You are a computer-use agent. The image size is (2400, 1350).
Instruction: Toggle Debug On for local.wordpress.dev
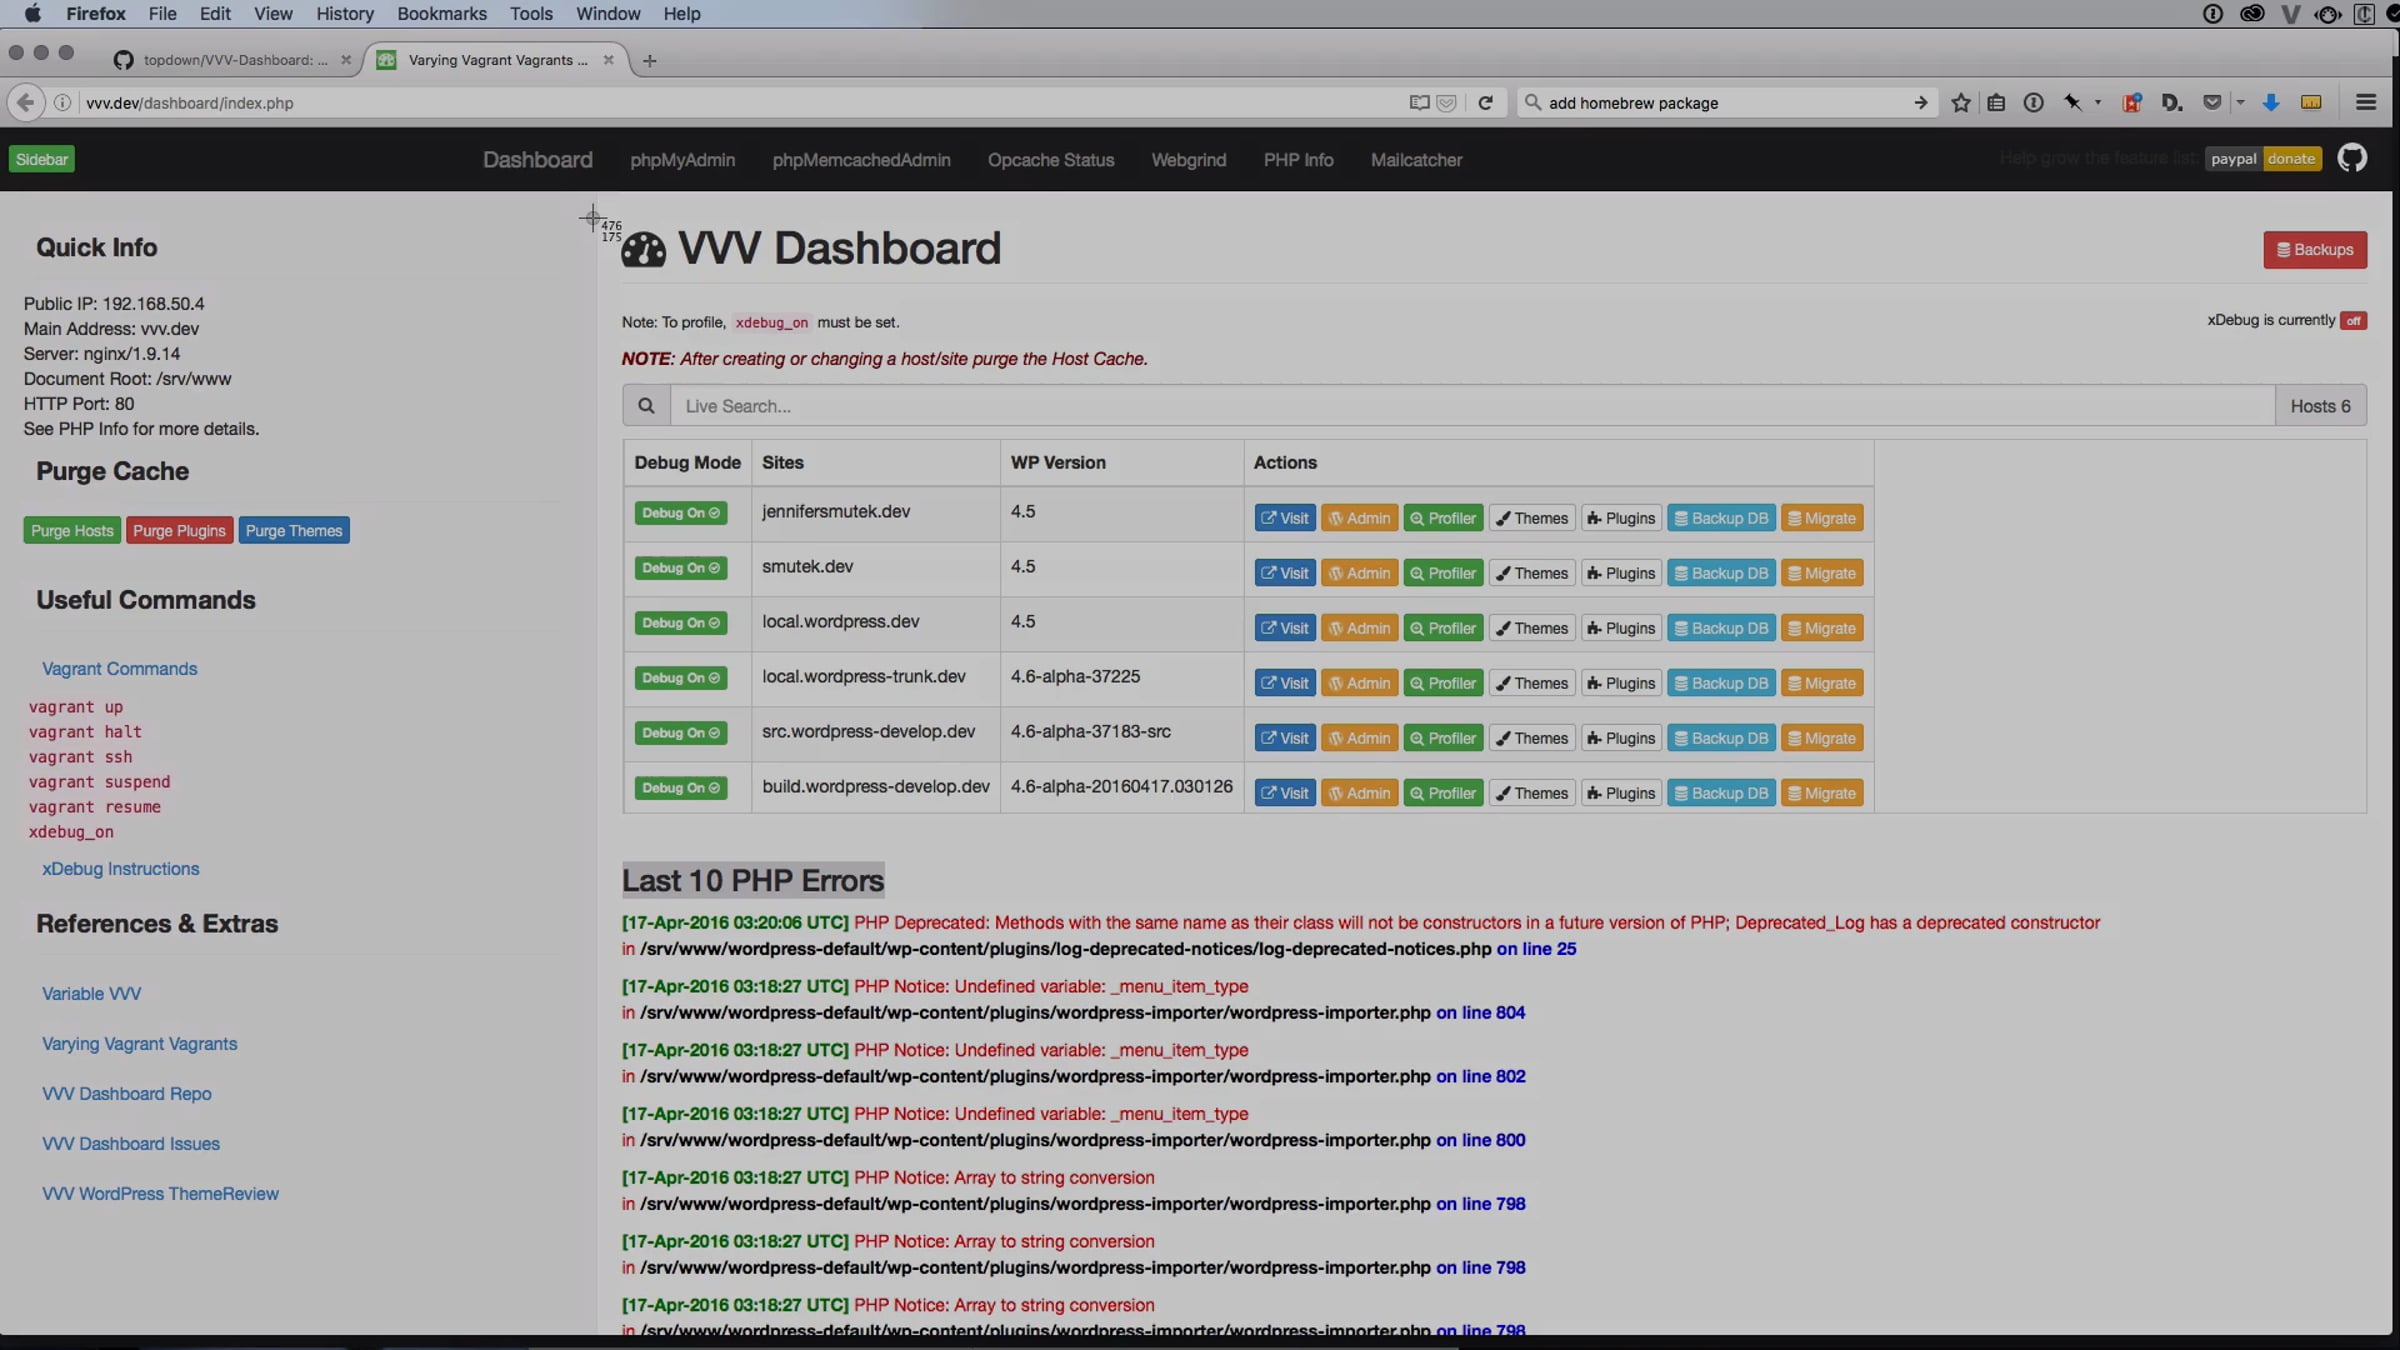pyautogui.click(x=680, y=623)
